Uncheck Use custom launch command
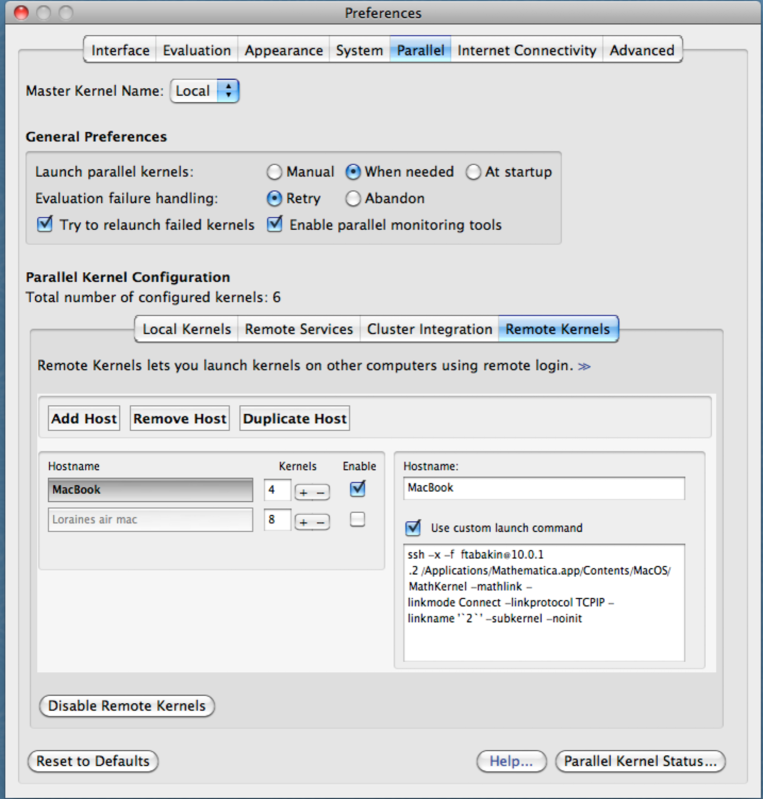763x799 pixels. tap(413, 528)
